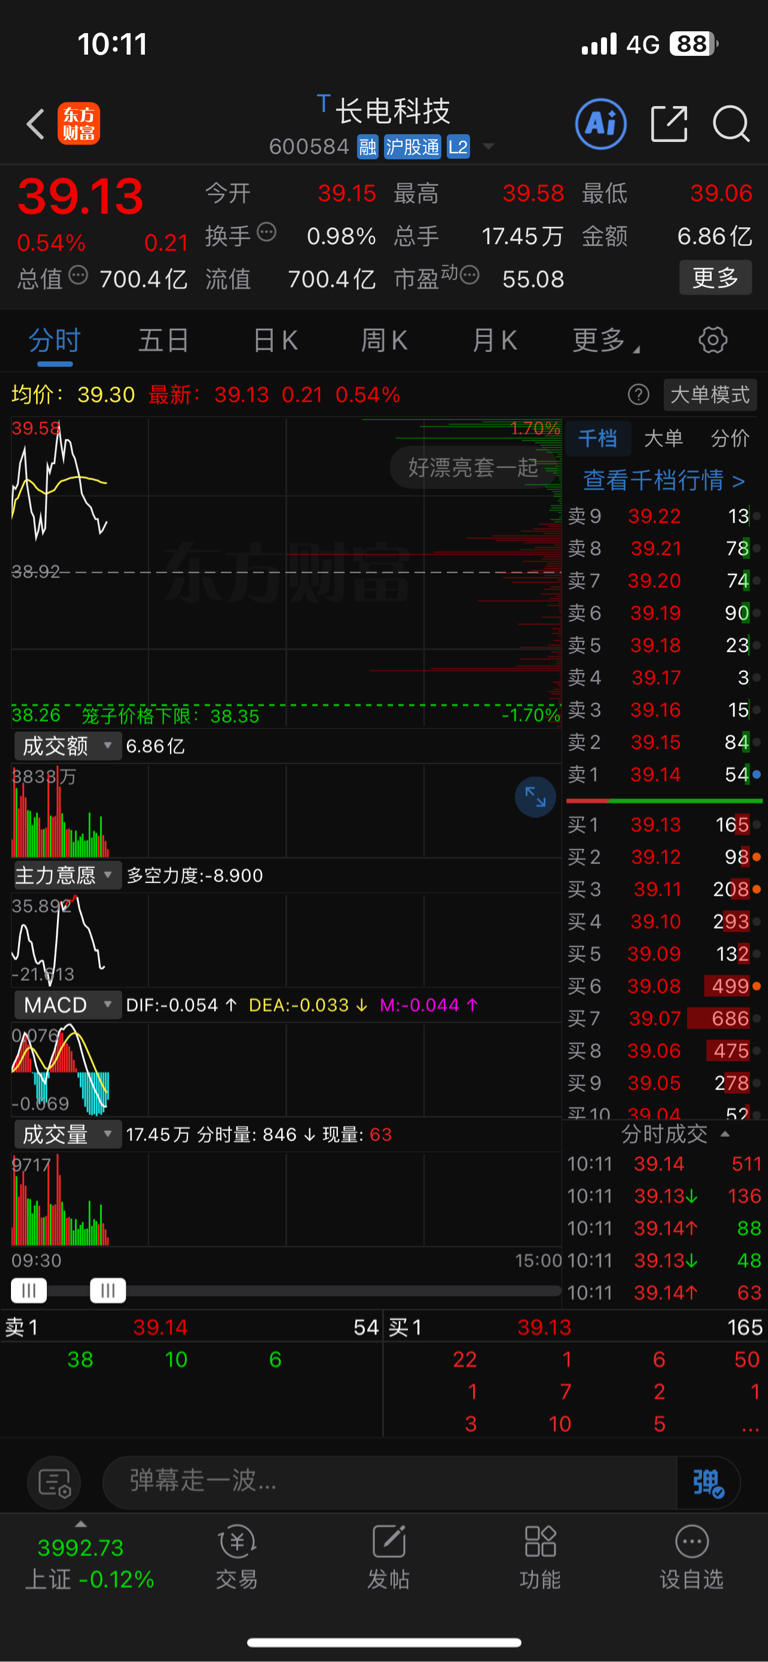Switch to 五日 tab
Screen dimensions: 768x1662
point(164,341)
